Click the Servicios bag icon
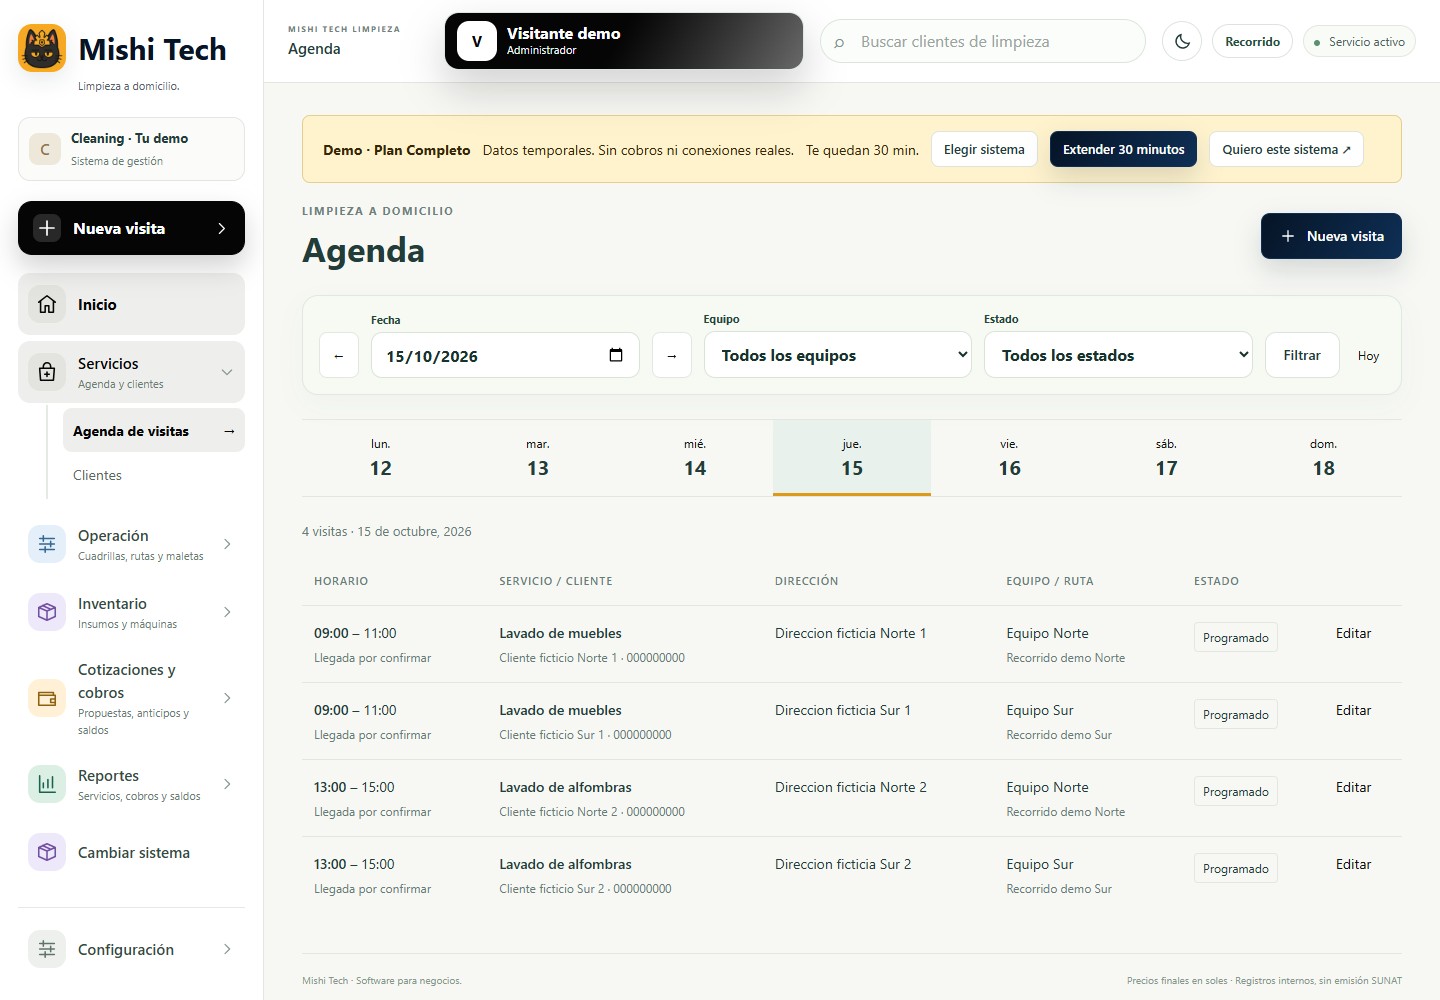Image resolution: width=1440 pixels, height=1000 pixels. click(x=47, y=372)
